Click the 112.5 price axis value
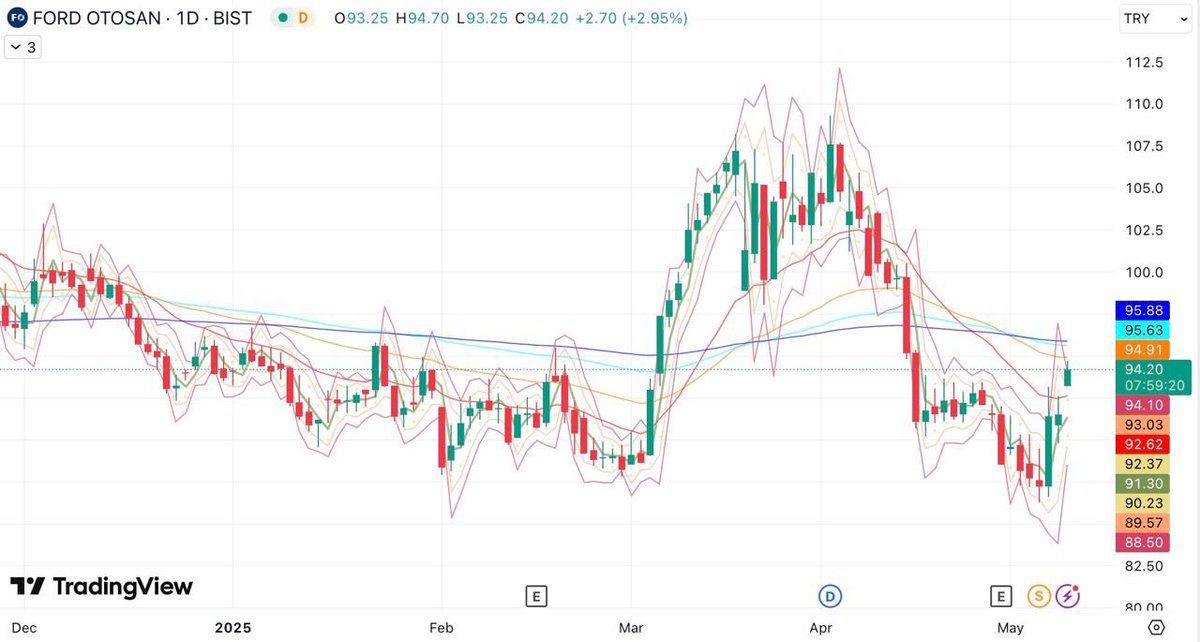 coord(1144,62)
